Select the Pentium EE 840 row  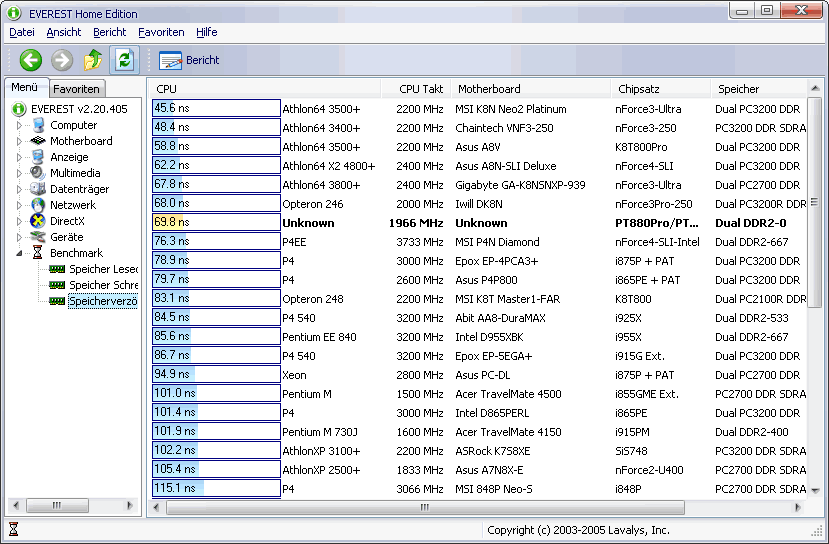coord(478,337)
